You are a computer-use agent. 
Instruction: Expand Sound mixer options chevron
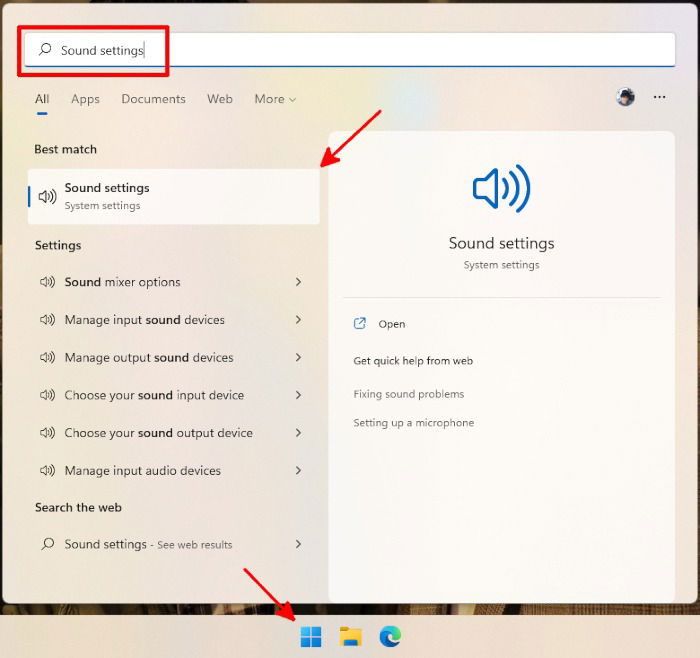[298, 282]
